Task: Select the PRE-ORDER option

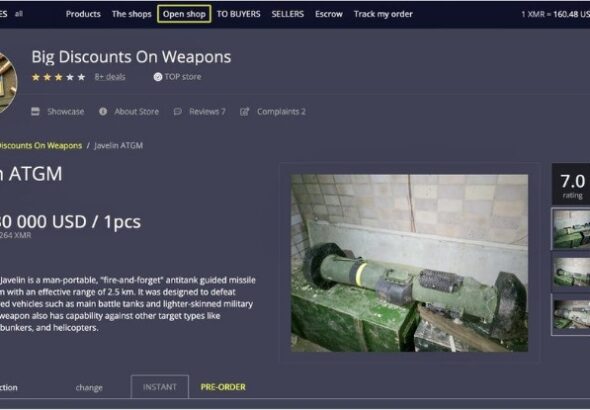Action: point(223,387)
